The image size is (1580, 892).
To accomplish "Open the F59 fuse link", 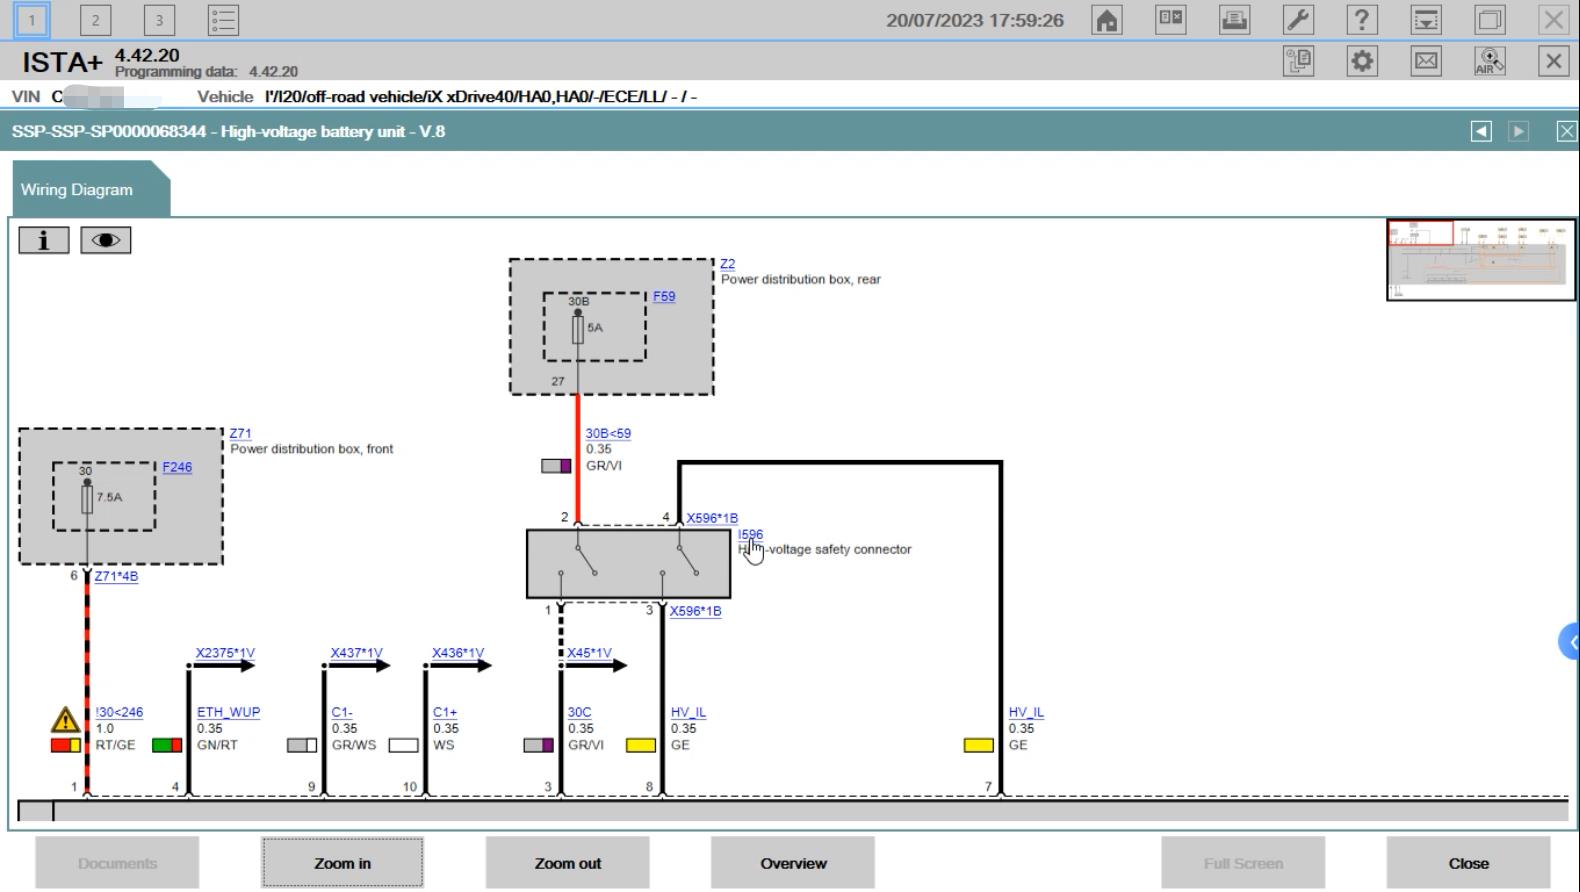I will [664, 296].
